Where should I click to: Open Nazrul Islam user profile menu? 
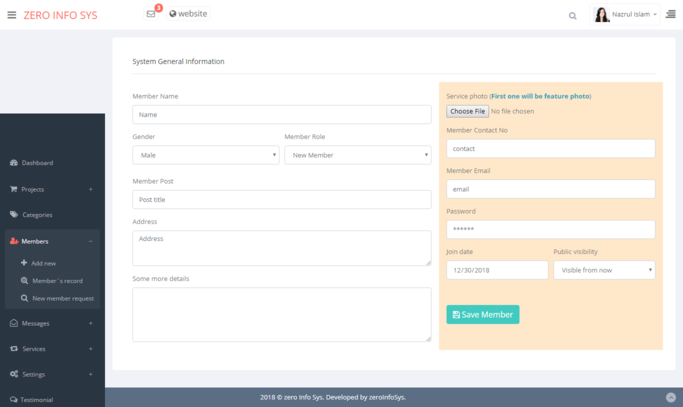click(626, 15)
